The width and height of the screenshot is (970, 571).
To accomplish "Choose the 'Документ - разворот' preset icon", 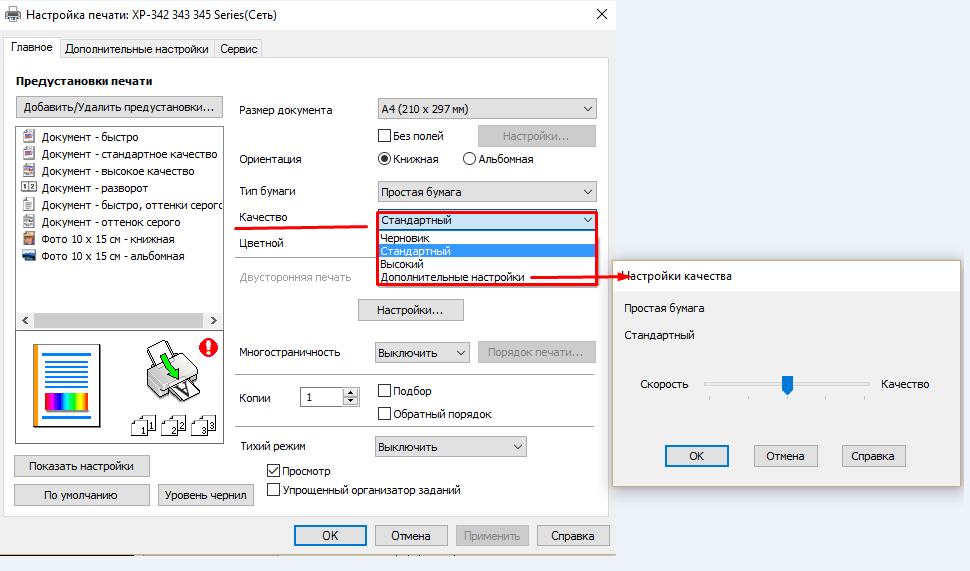I will click(x=28, y=187).
